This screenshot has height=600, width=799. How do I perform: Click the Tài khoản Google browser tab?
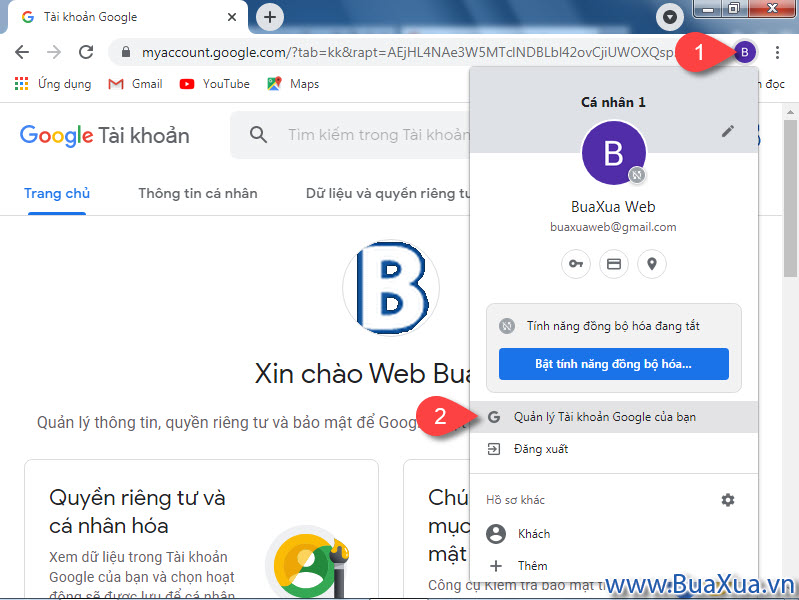tap(125, 17)
